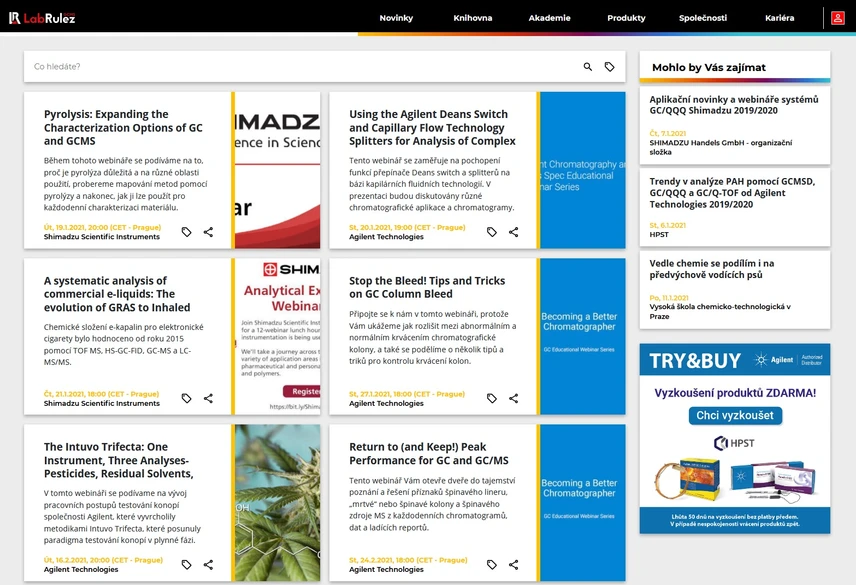Click blue thumbnail on Return to Peak Performance card
856x585 pixels.
(582, 503)
